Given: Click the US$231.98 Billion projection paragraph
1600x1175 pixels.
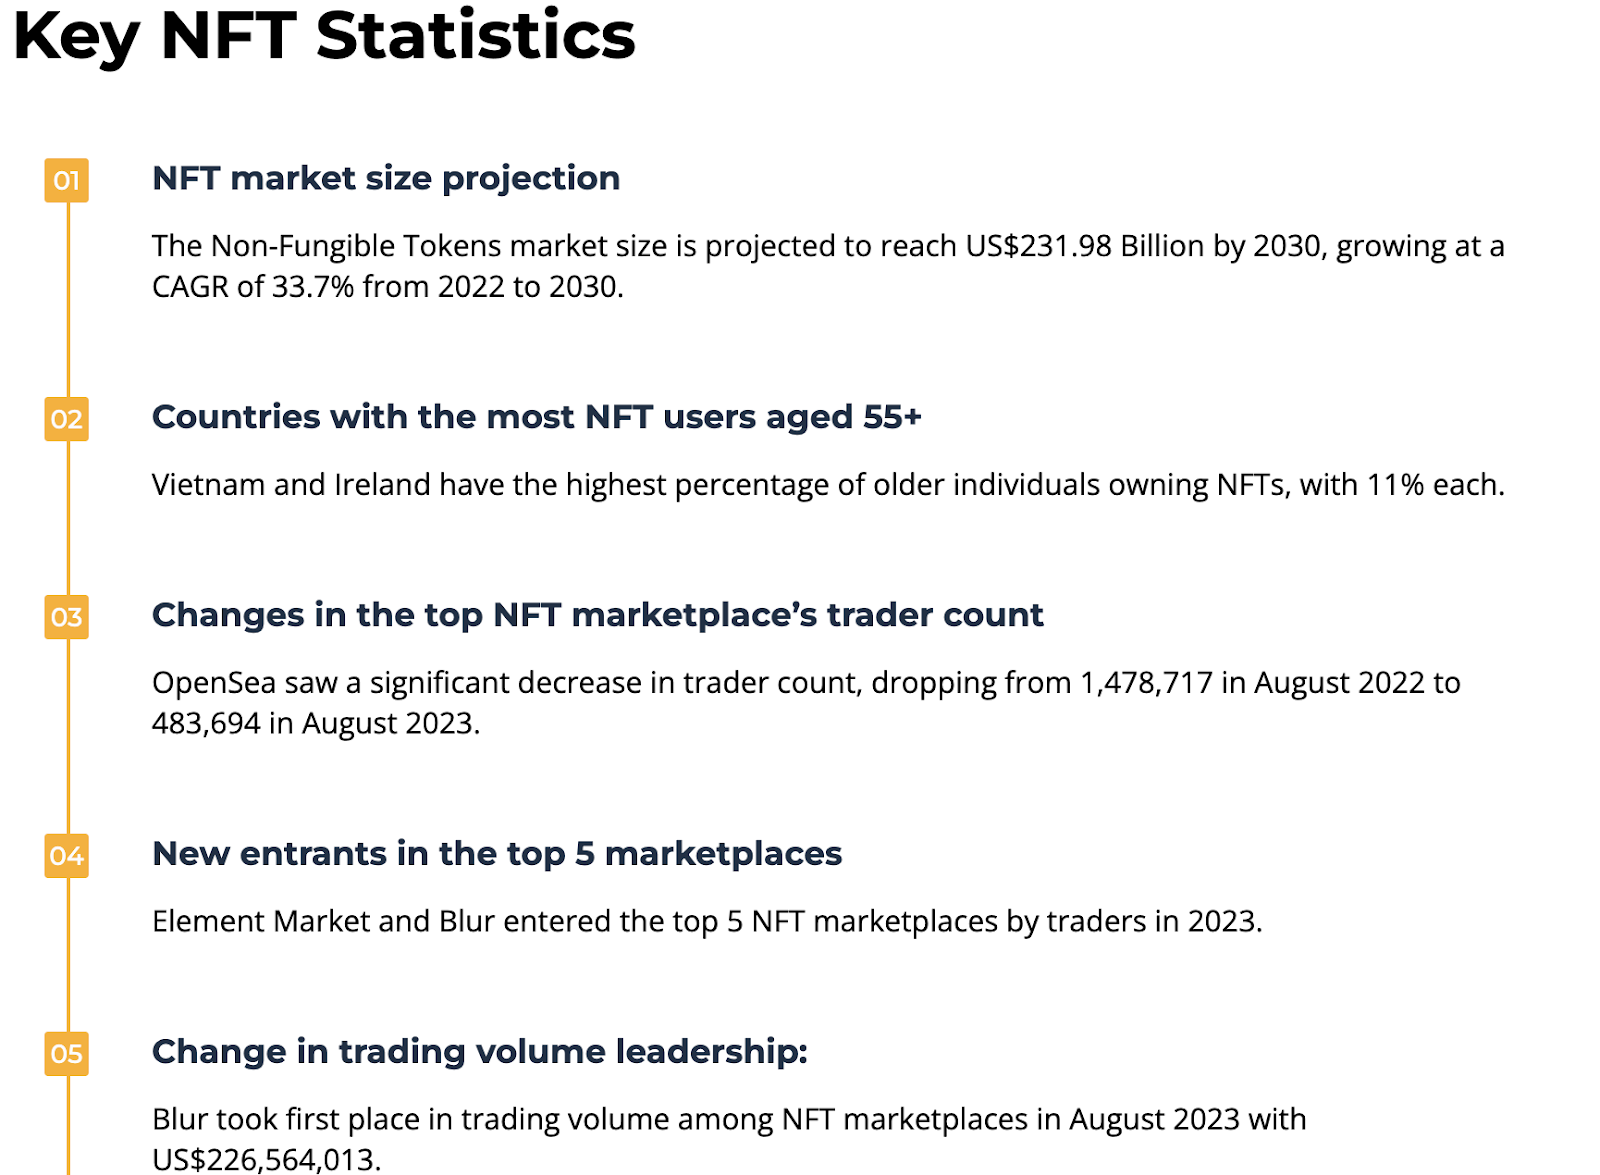Looking at the screenshot, I should point(828,266).
